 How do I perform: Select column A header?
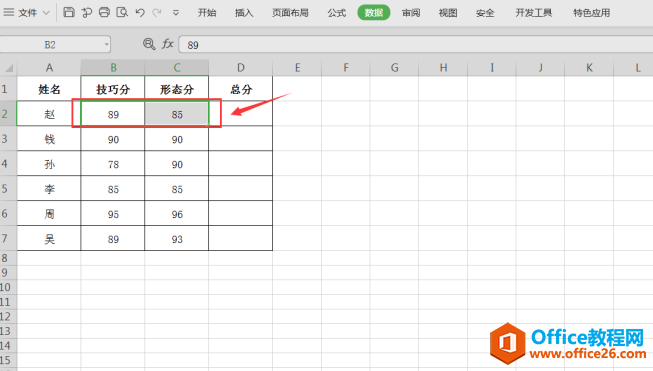(49, 67)
